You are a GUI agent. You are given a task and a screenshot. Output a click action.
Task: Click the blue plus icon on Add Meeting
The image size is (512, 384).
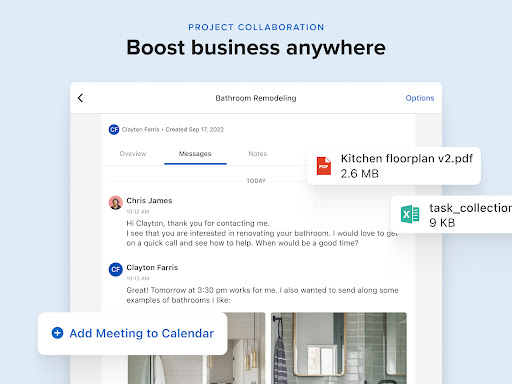[57, 333]
